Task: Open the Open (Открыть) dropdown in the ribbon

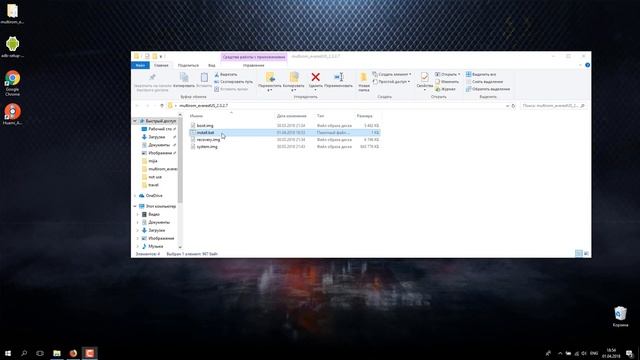Action: coord(448,74)
